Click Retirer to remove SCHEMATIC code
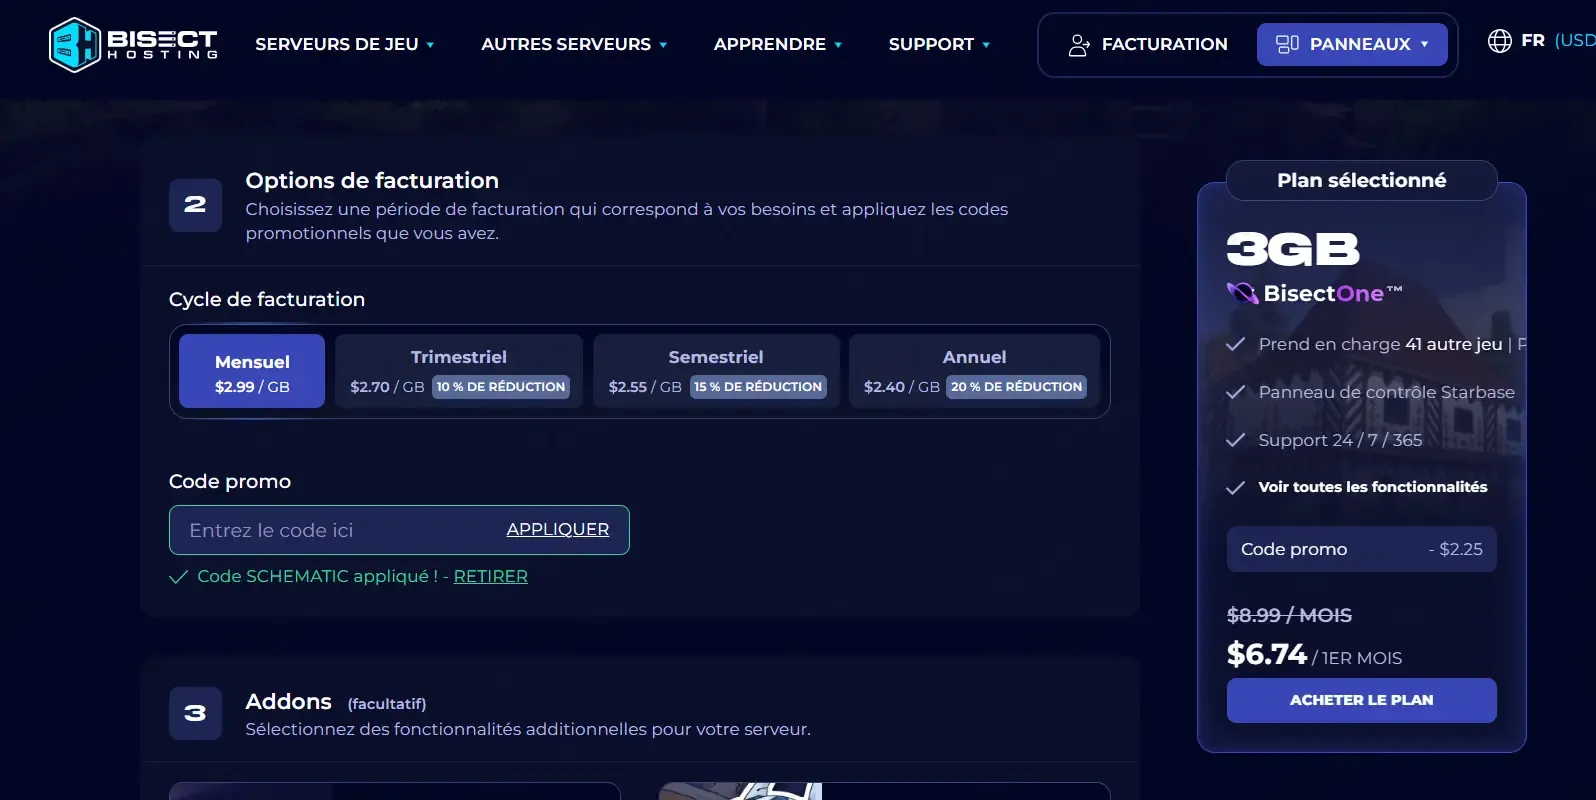 [x=491, y=576]
